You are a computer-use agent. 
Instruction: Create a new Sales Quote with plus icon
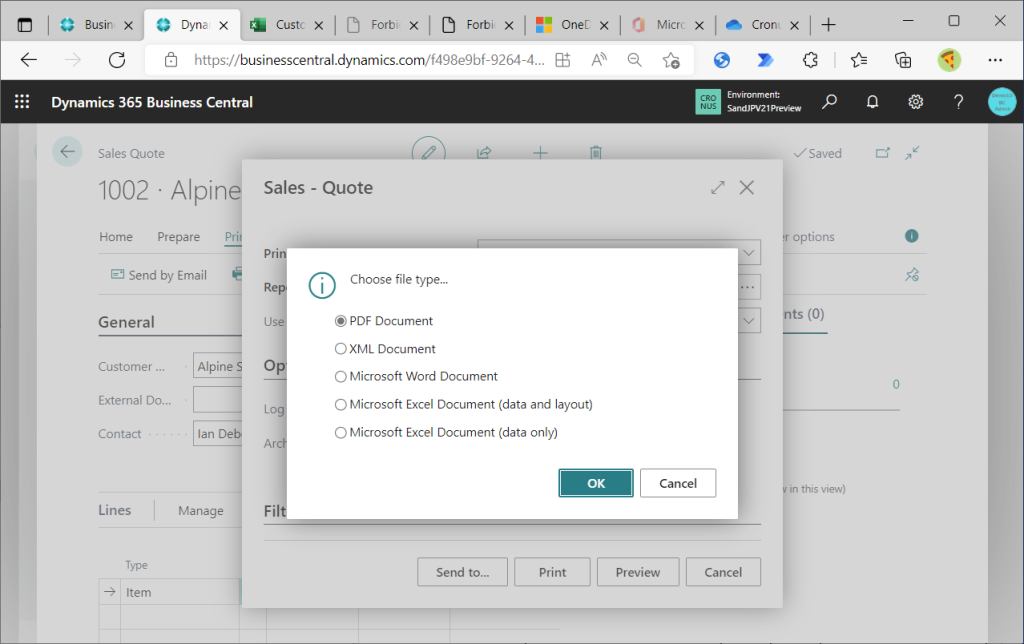(x=540, y=153)
